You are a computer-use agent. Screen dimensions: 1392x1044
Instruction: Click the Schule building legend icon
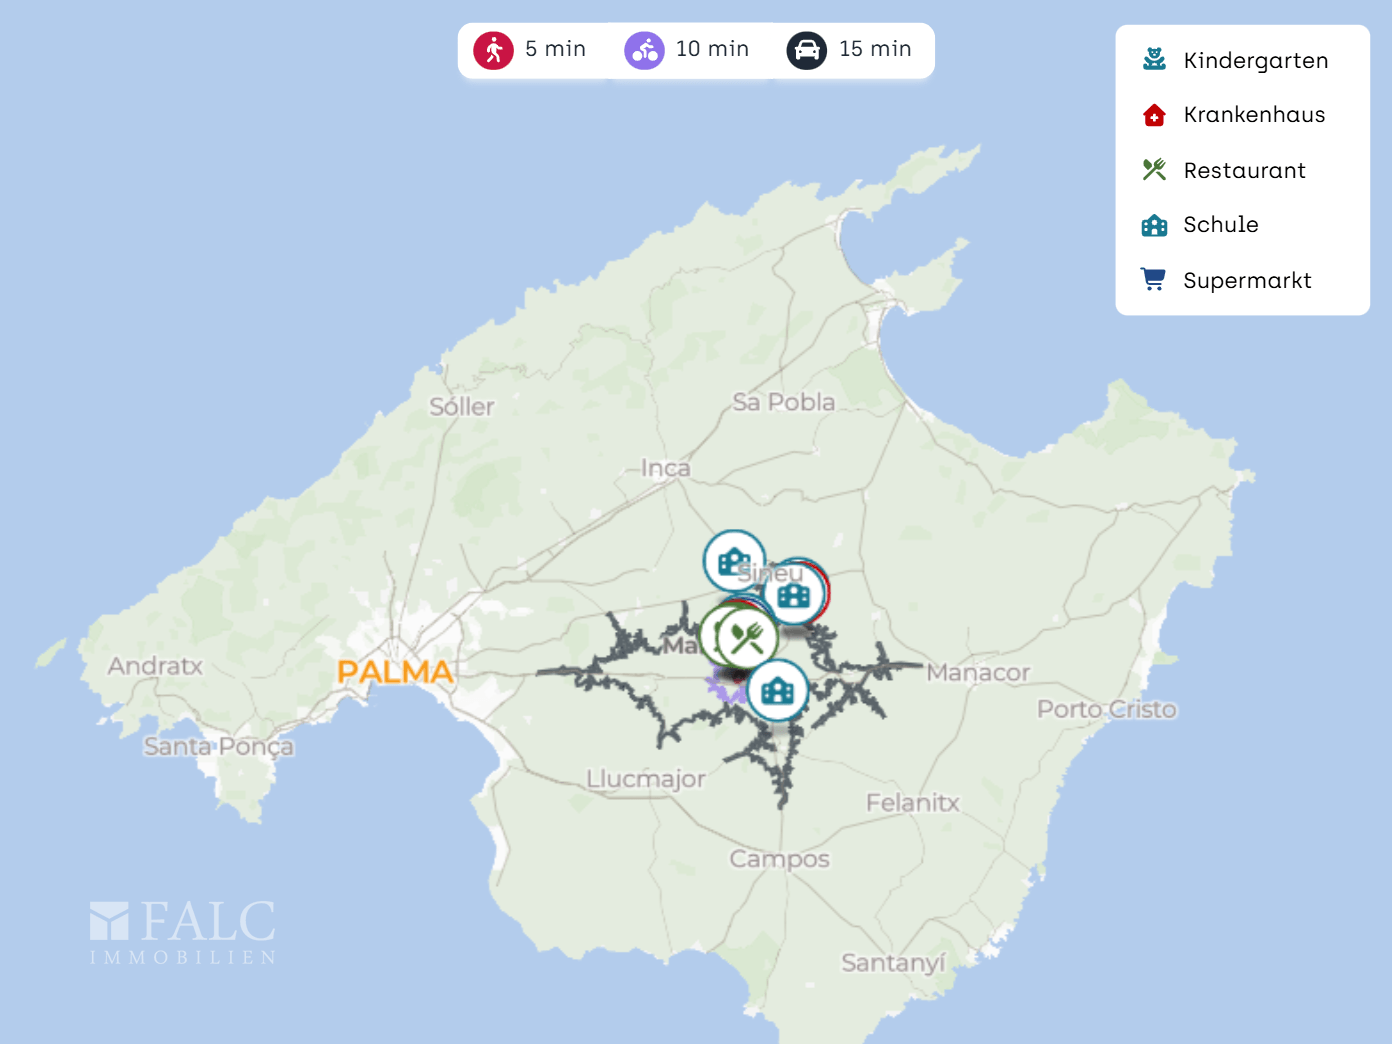click(1154, 225)
